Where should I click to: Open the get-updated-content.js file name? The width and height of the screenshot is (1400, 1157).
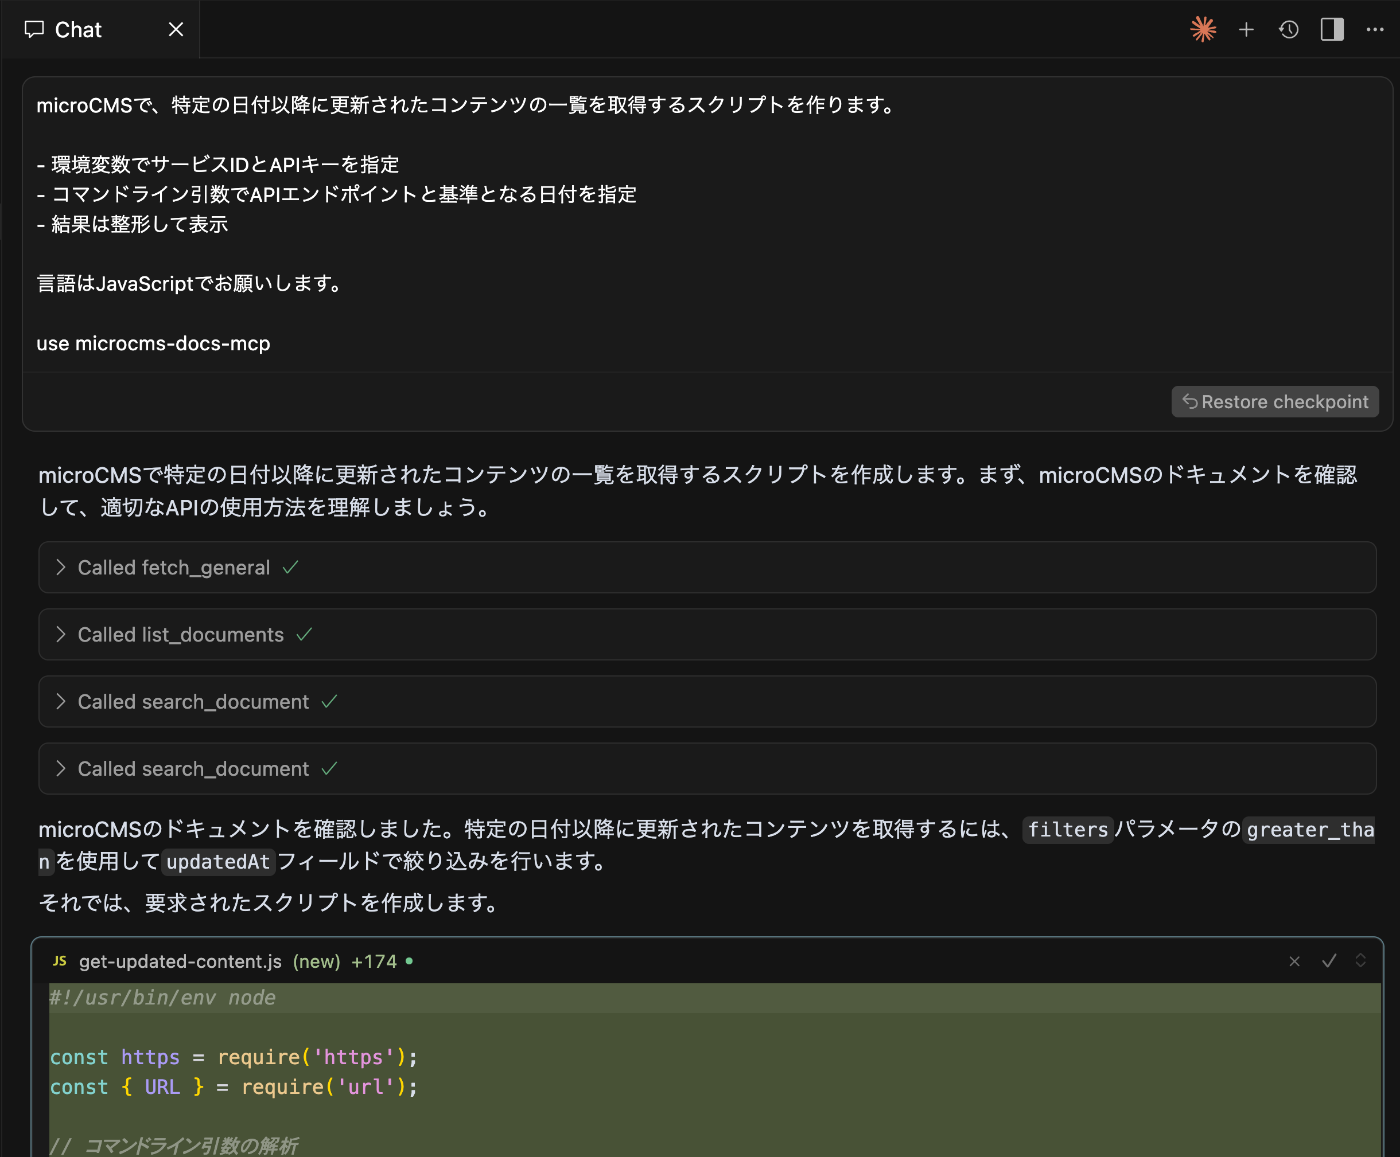(x=180, y=962)
